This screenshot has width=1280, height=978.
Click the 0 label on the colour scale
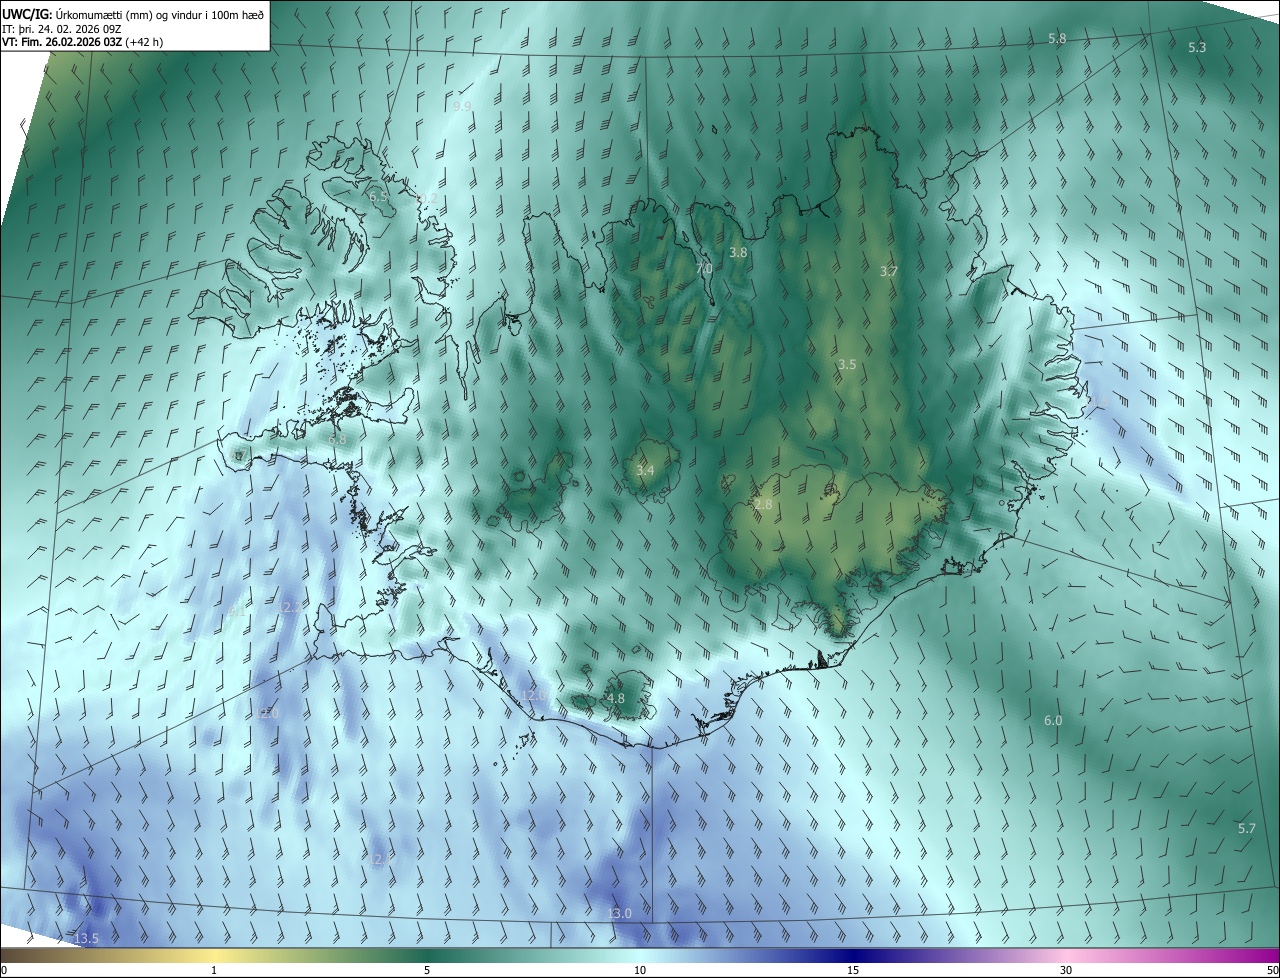coord(4,970)
